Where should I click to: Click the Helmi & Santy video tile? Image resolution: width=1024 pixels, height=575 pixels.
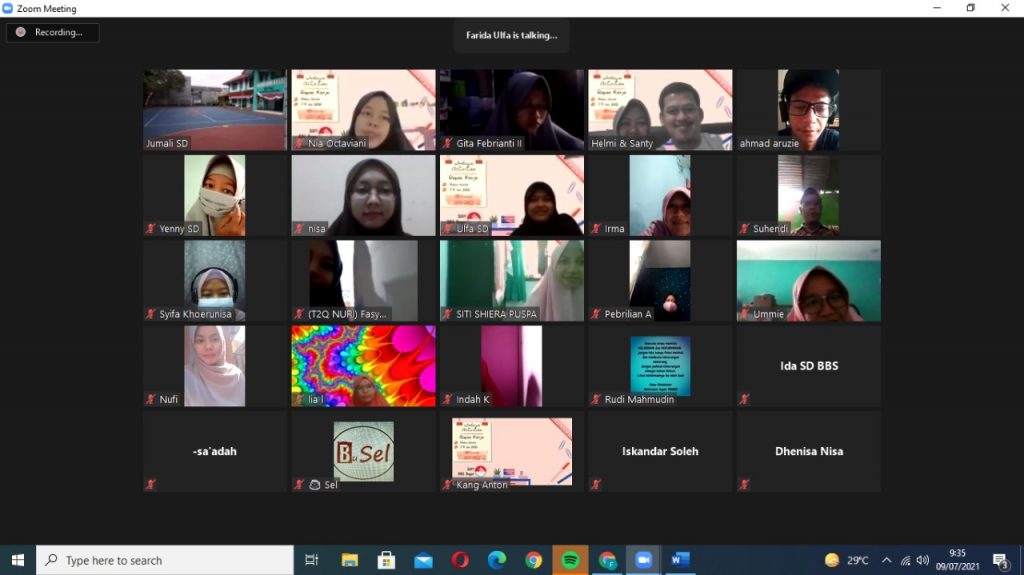[x=660, y=110]
